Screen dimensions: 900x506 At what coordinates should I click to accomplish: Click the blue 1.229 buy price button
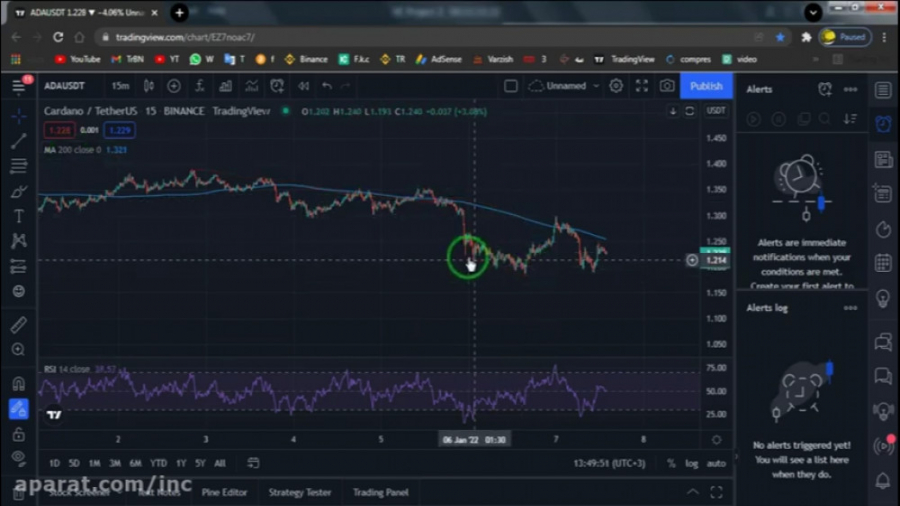119,130
